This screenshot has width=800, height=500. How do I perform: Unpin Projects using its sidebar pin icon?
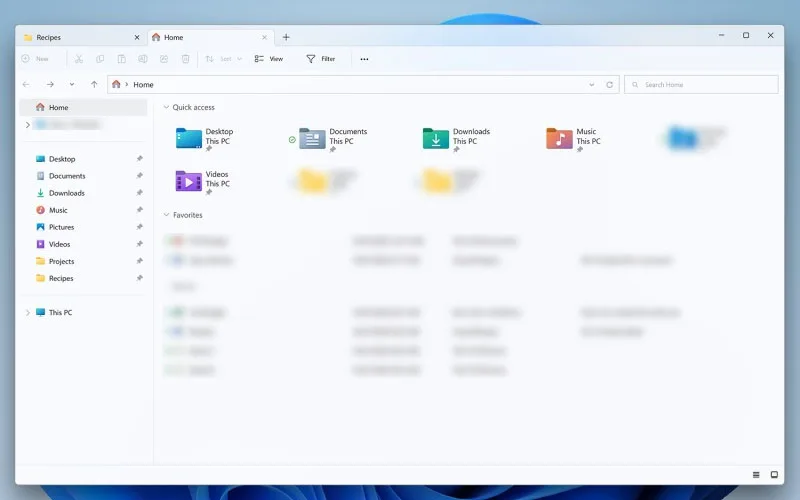click(x=139, y=261)
